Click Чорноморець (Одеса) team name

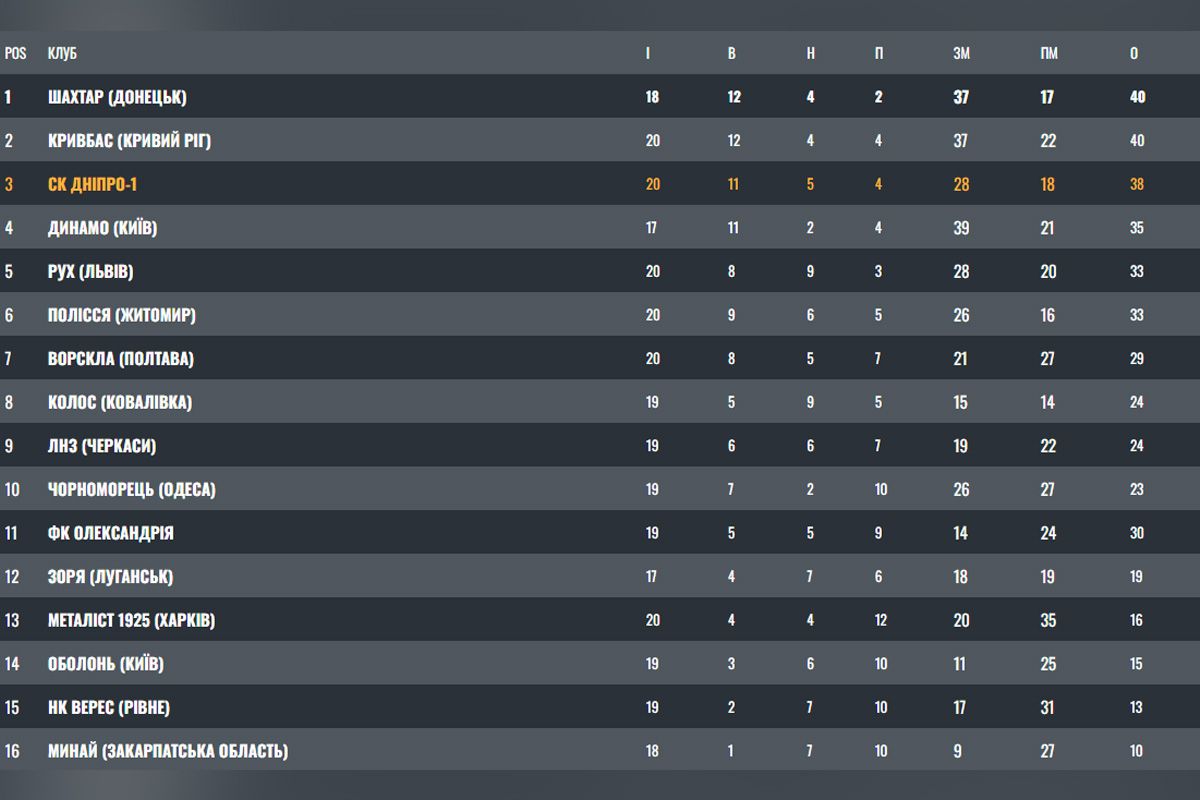pos(131,490)
